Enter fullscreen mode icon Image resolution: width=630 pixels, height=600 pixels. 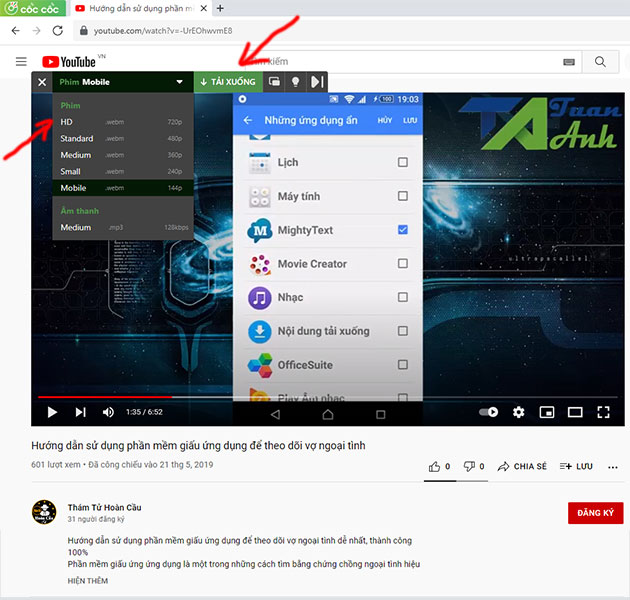(603, 412)
